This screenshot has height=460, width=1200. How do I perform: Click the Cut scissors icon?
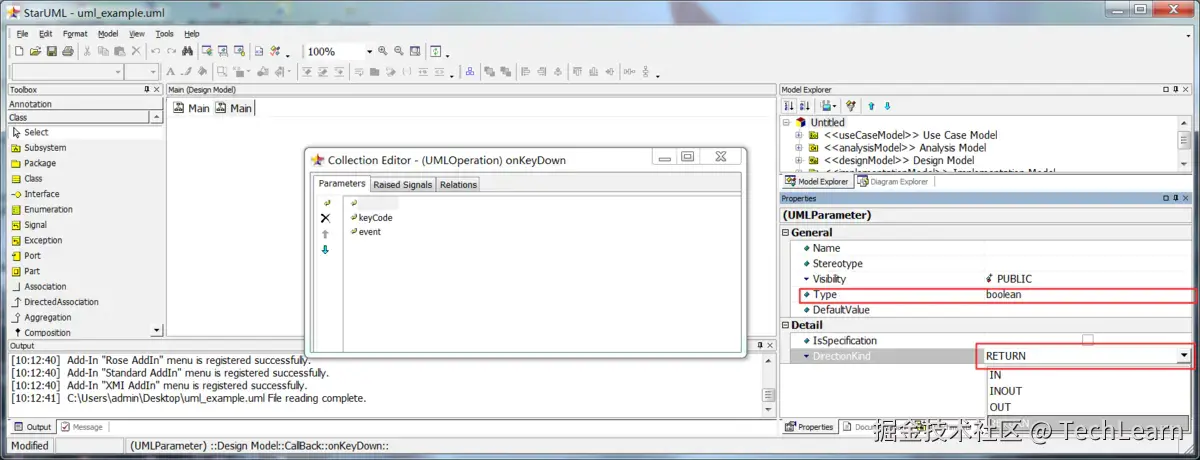pyautogui.click(x=88, y=51)
